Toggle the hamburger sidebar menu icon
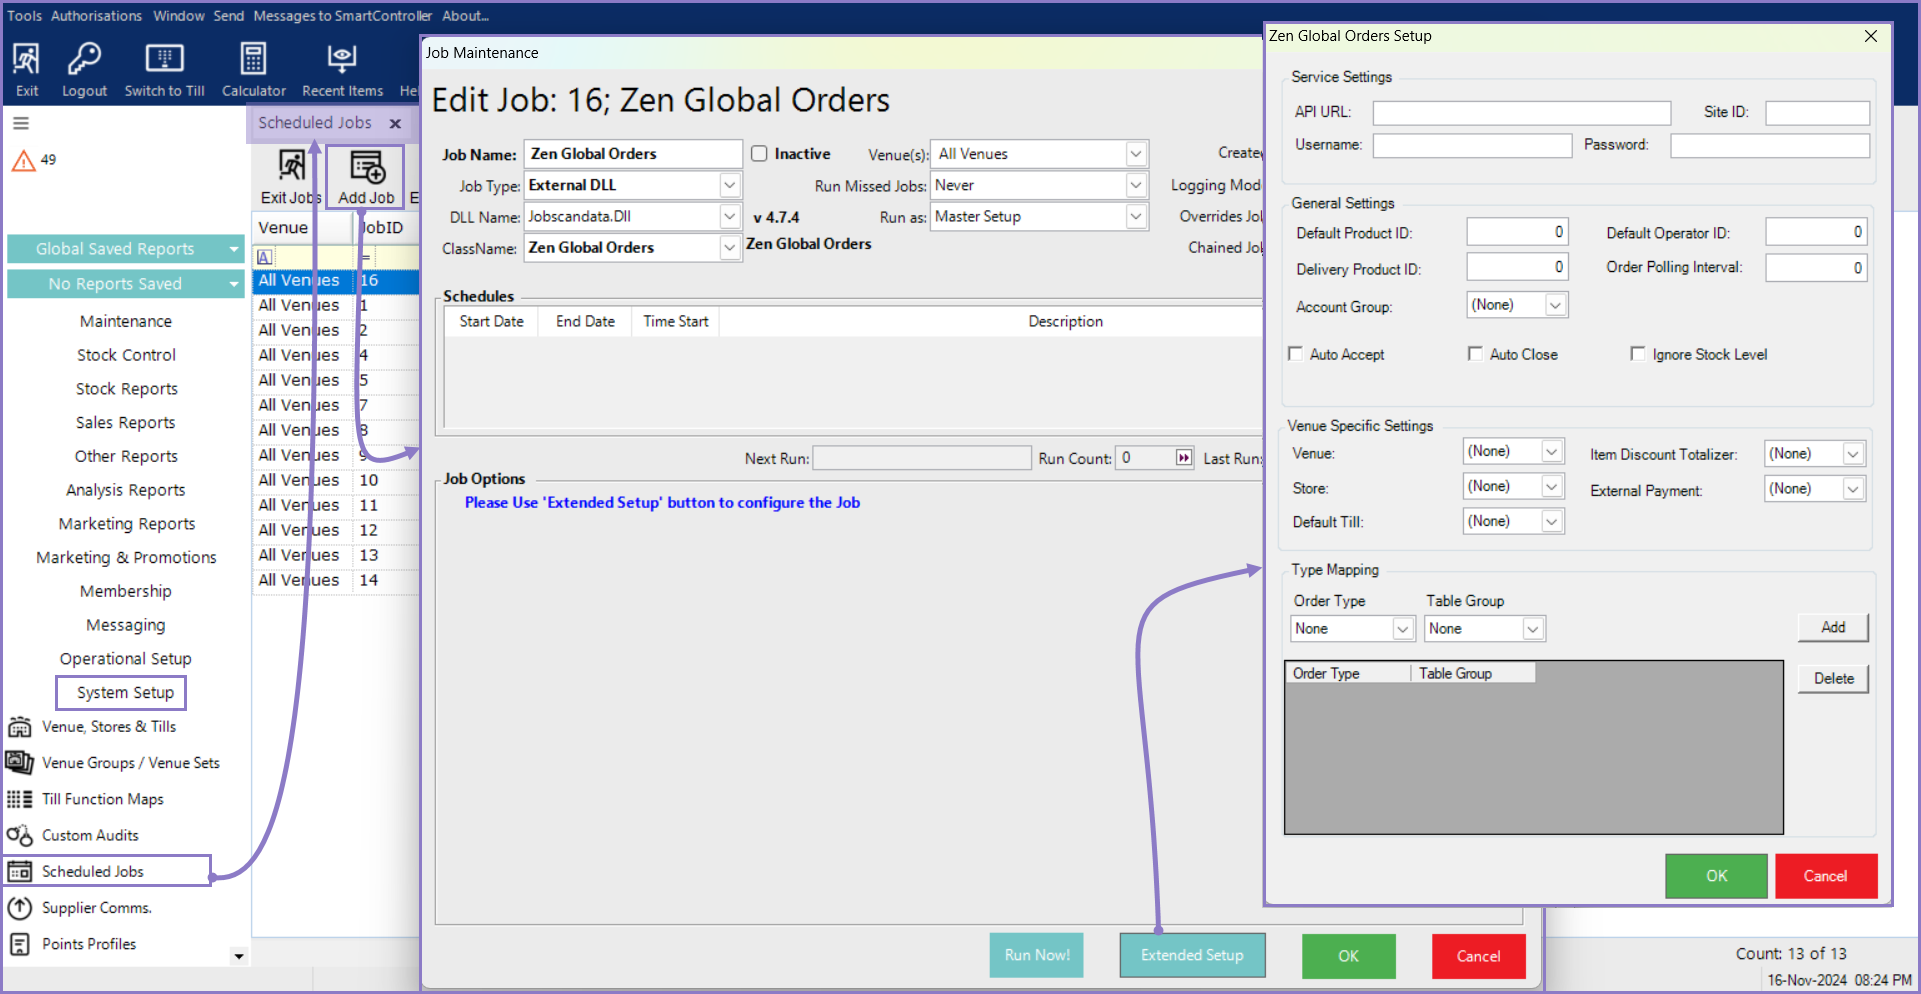The image size is (1921, 994). coord(20,124)
